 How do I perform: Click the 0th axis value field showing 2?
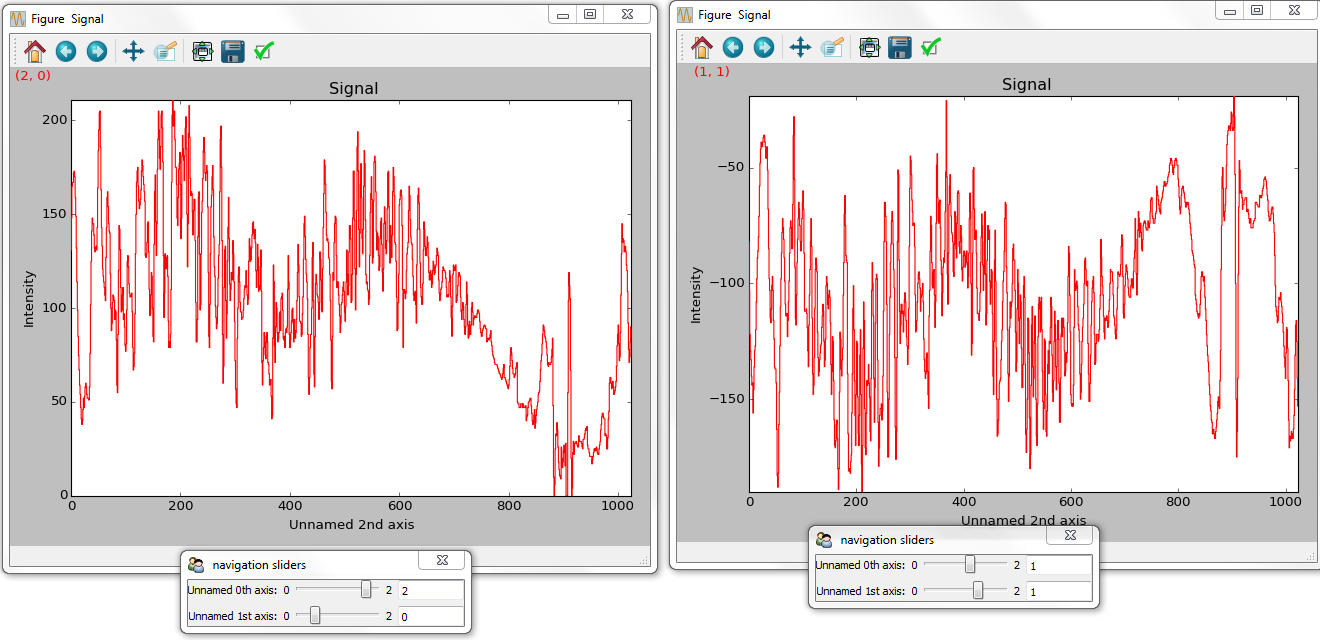430,591
